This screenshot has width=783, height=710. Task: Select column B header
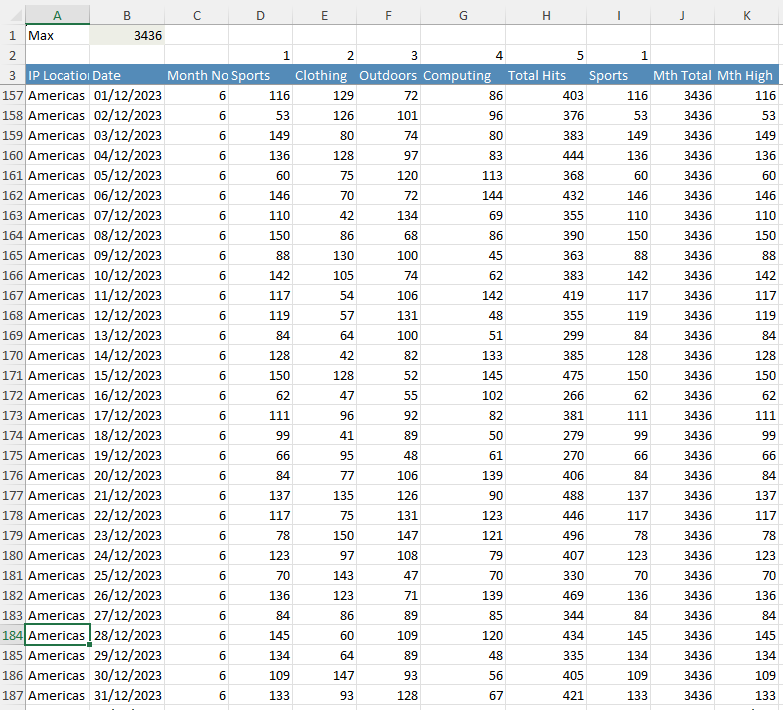pos(127,15)
